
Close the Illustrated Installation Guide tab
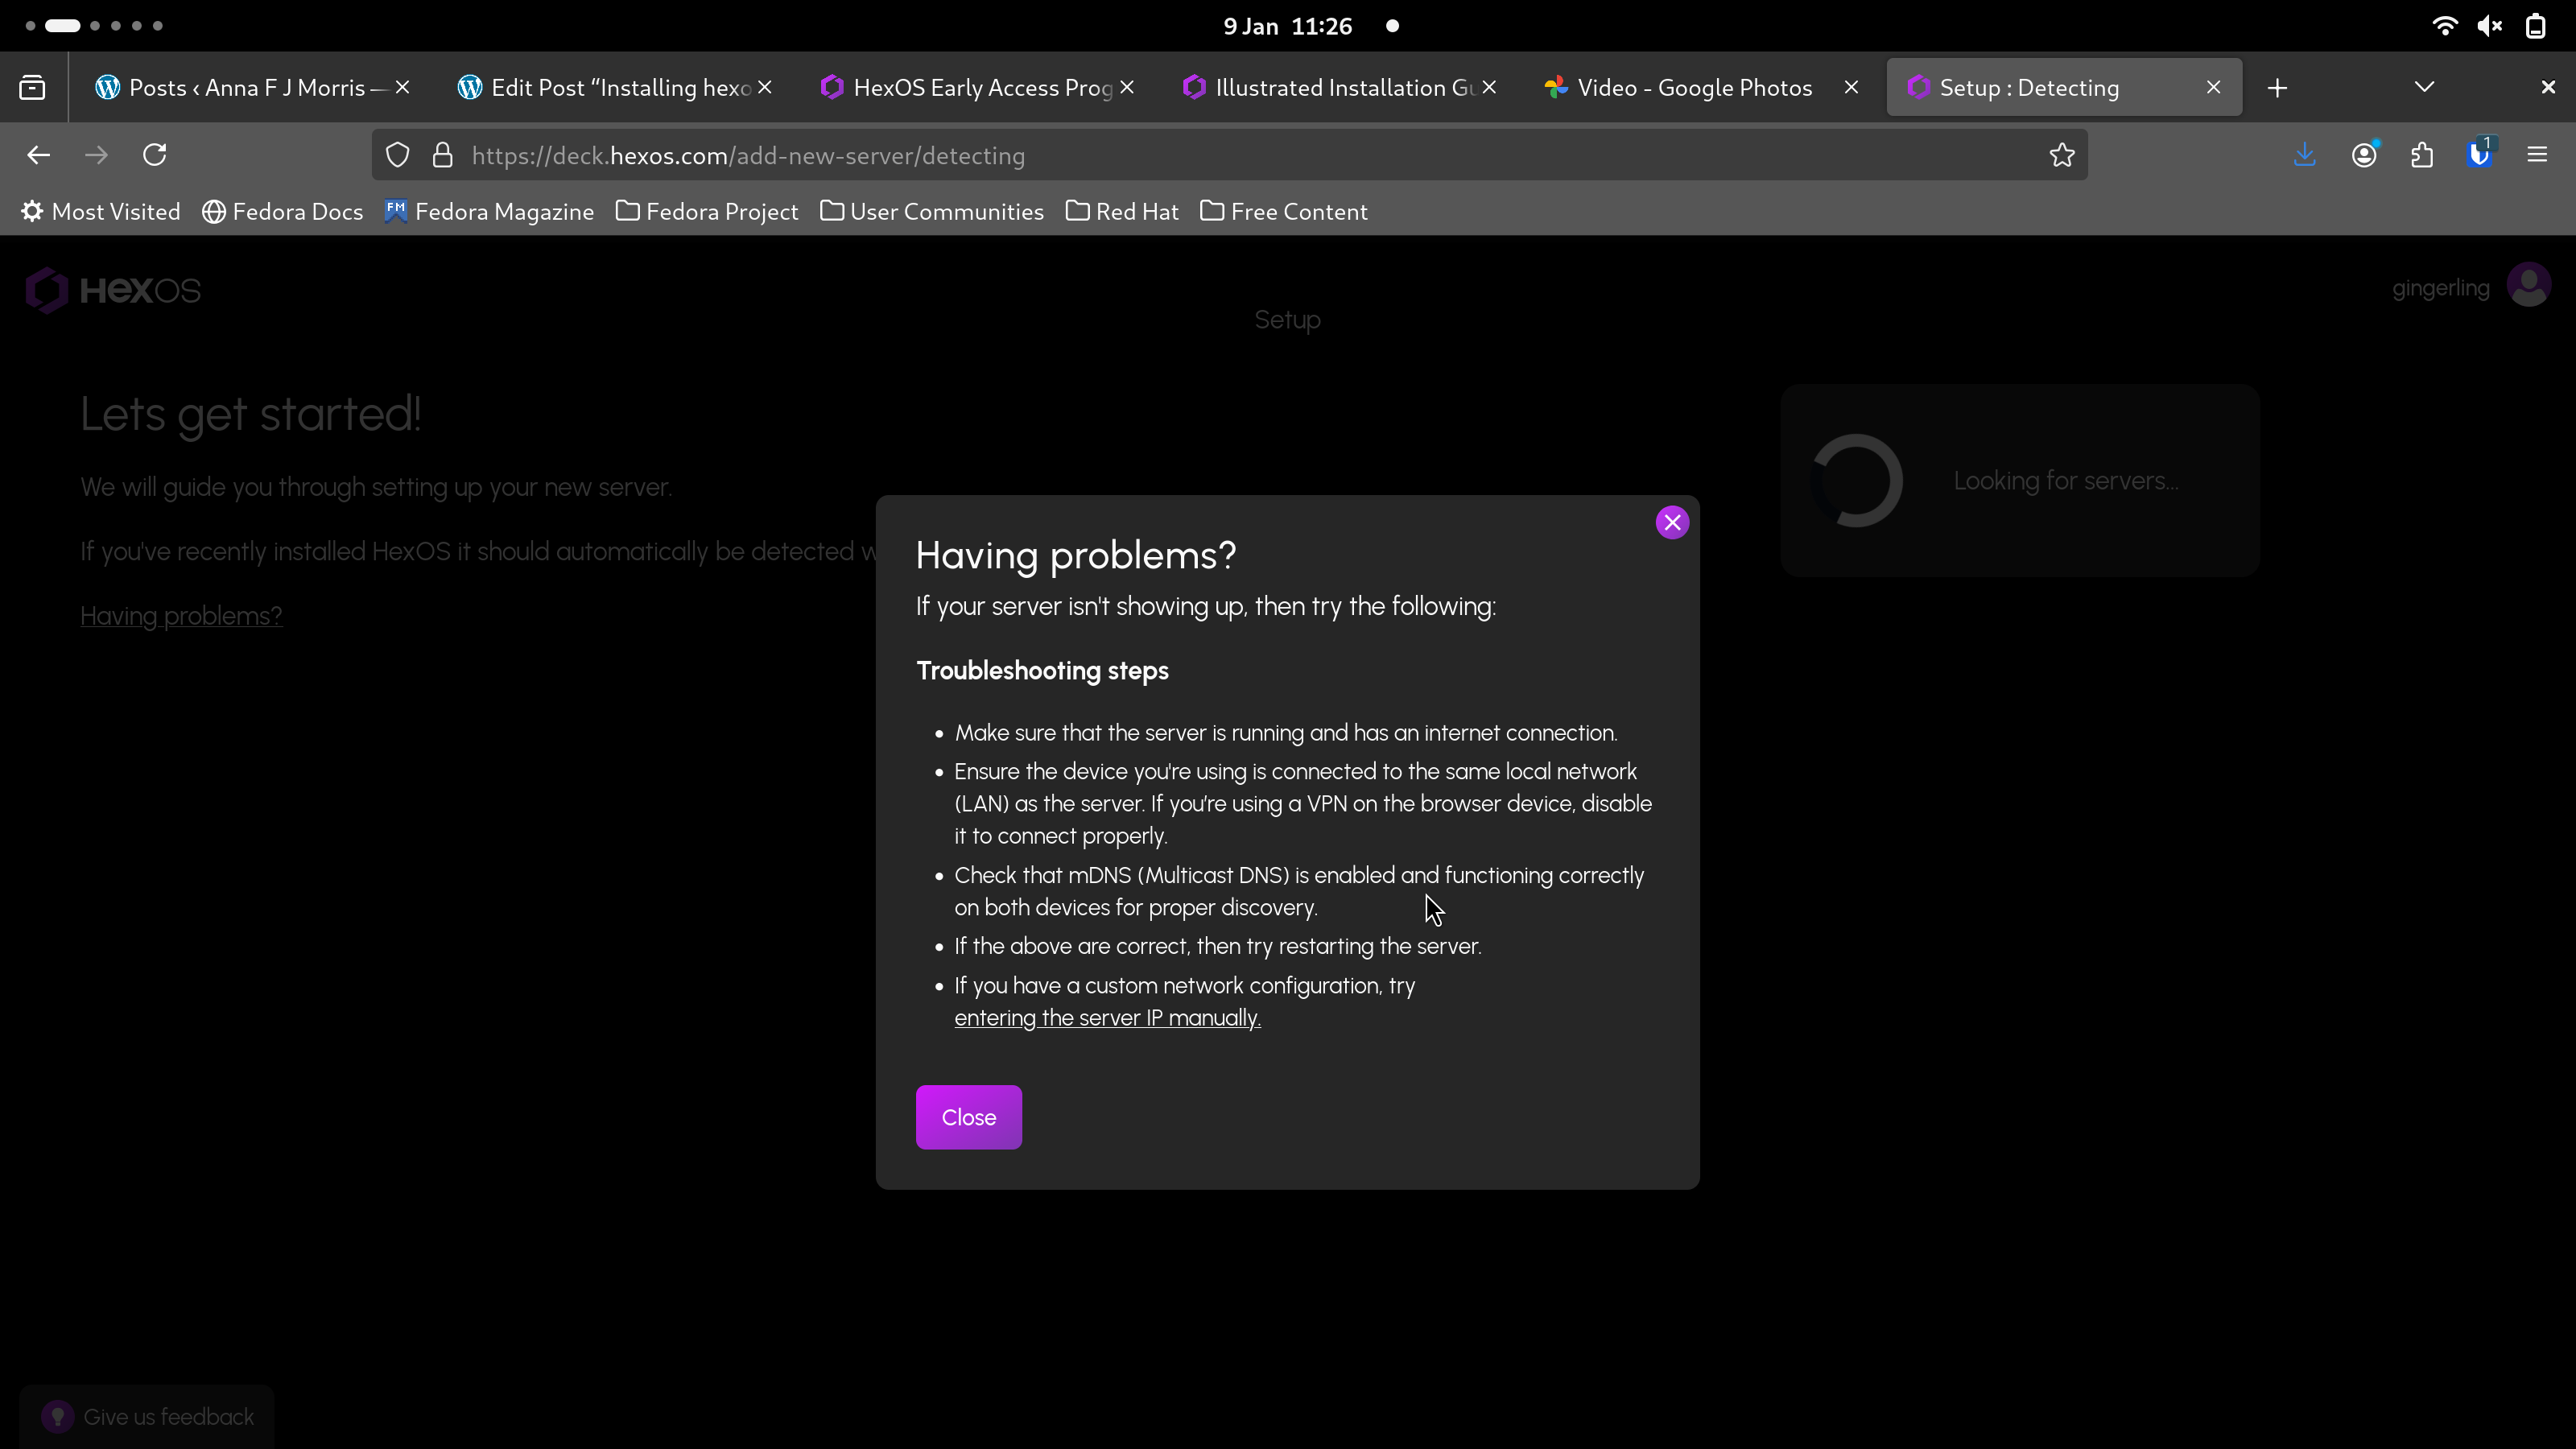(1489, 88)
